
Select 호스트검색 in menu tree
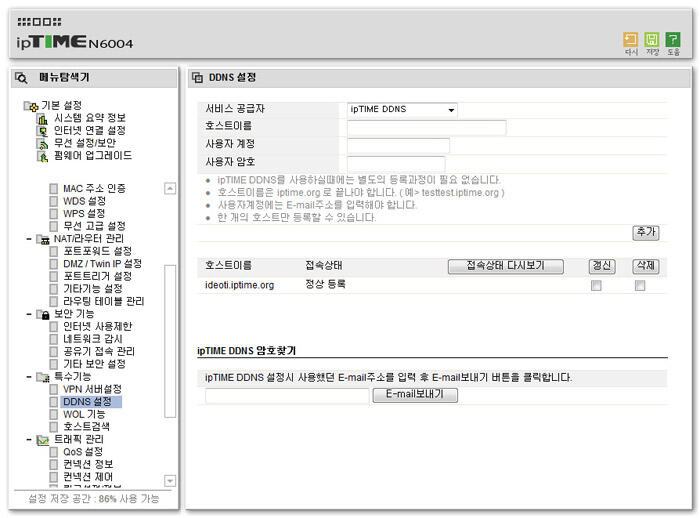click(x=86, y=426)
